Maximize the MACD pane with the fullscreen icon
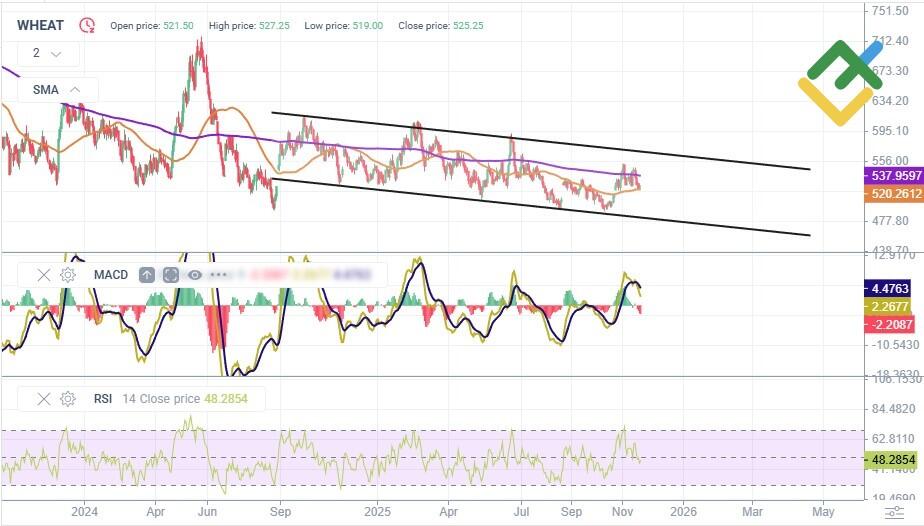The width and height of the screenshot is (924, 526). [x=170, y=275]
